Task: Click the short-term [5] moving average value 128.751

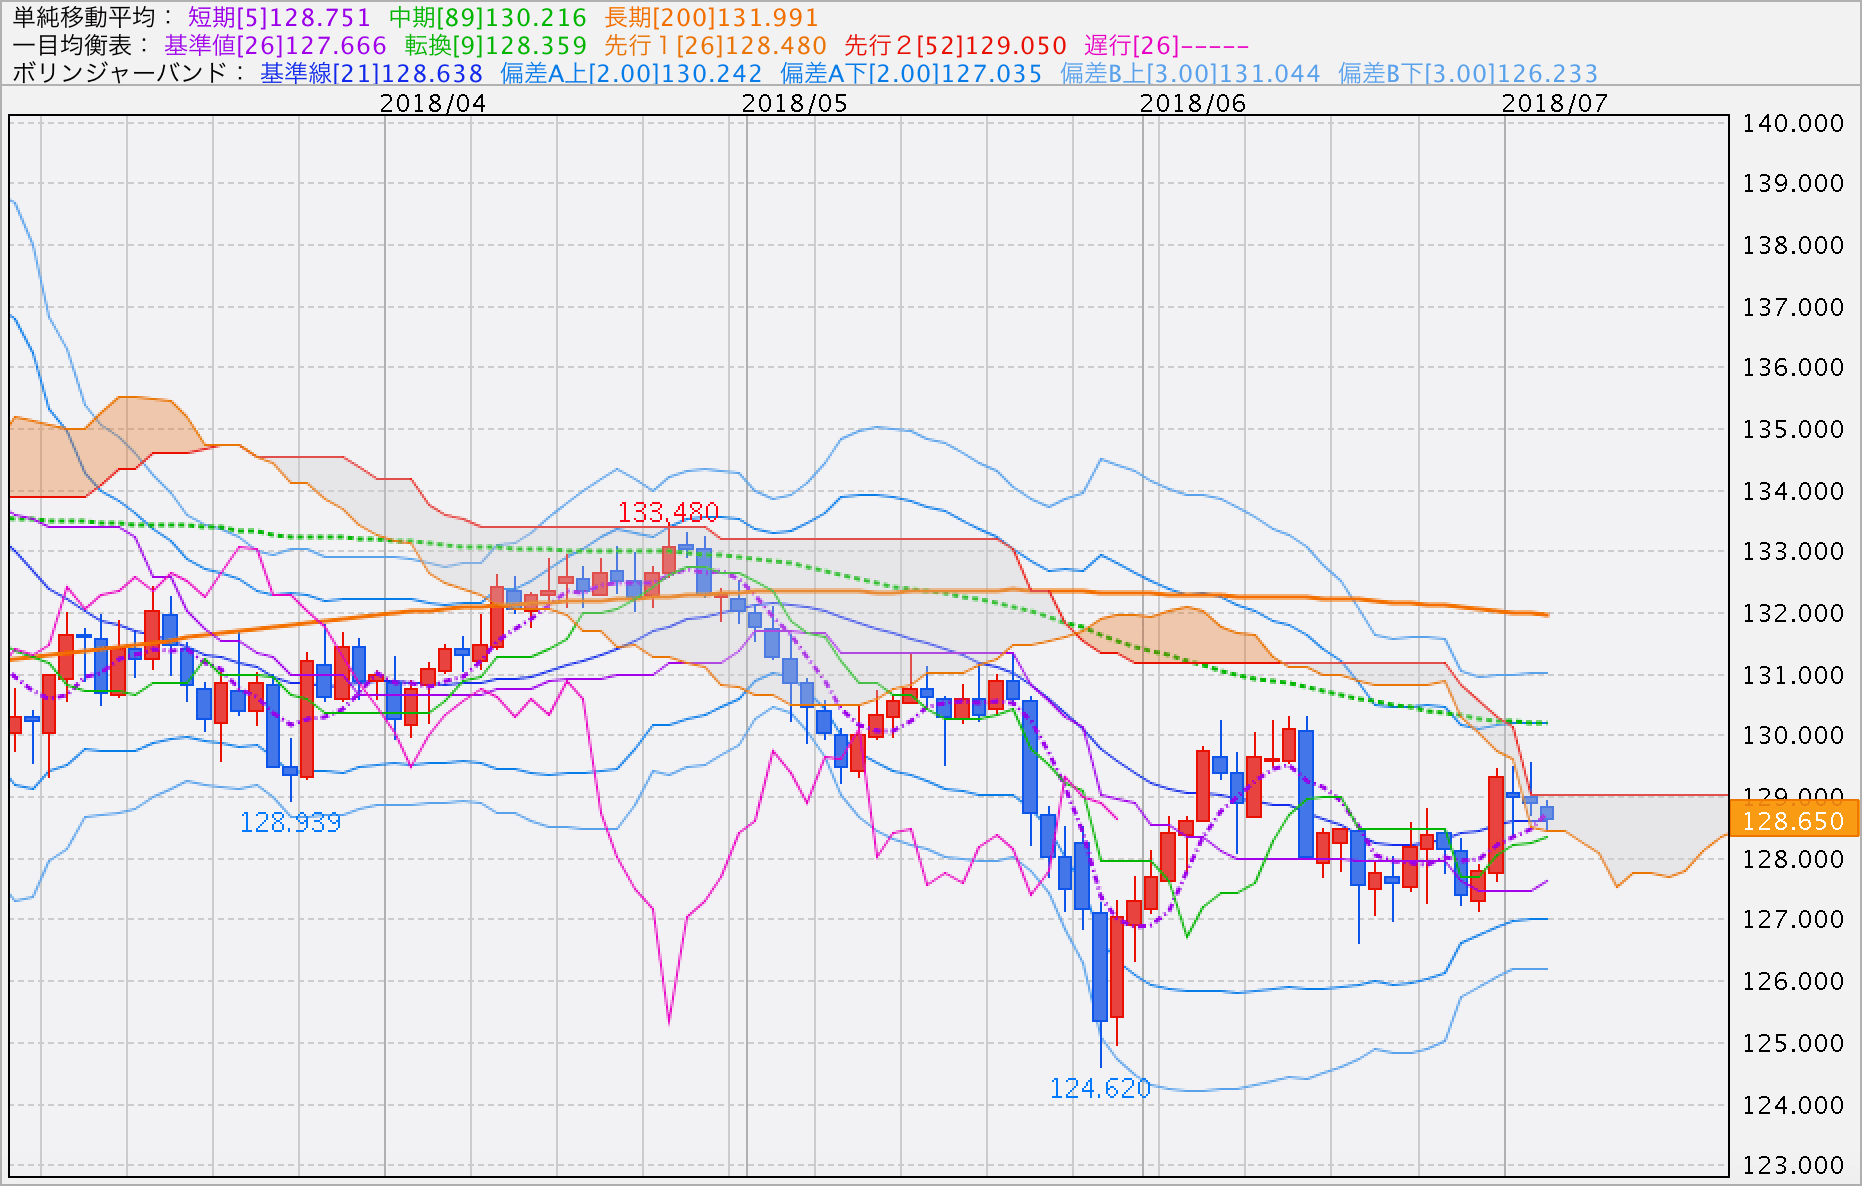Action: [x=279, y=18]
